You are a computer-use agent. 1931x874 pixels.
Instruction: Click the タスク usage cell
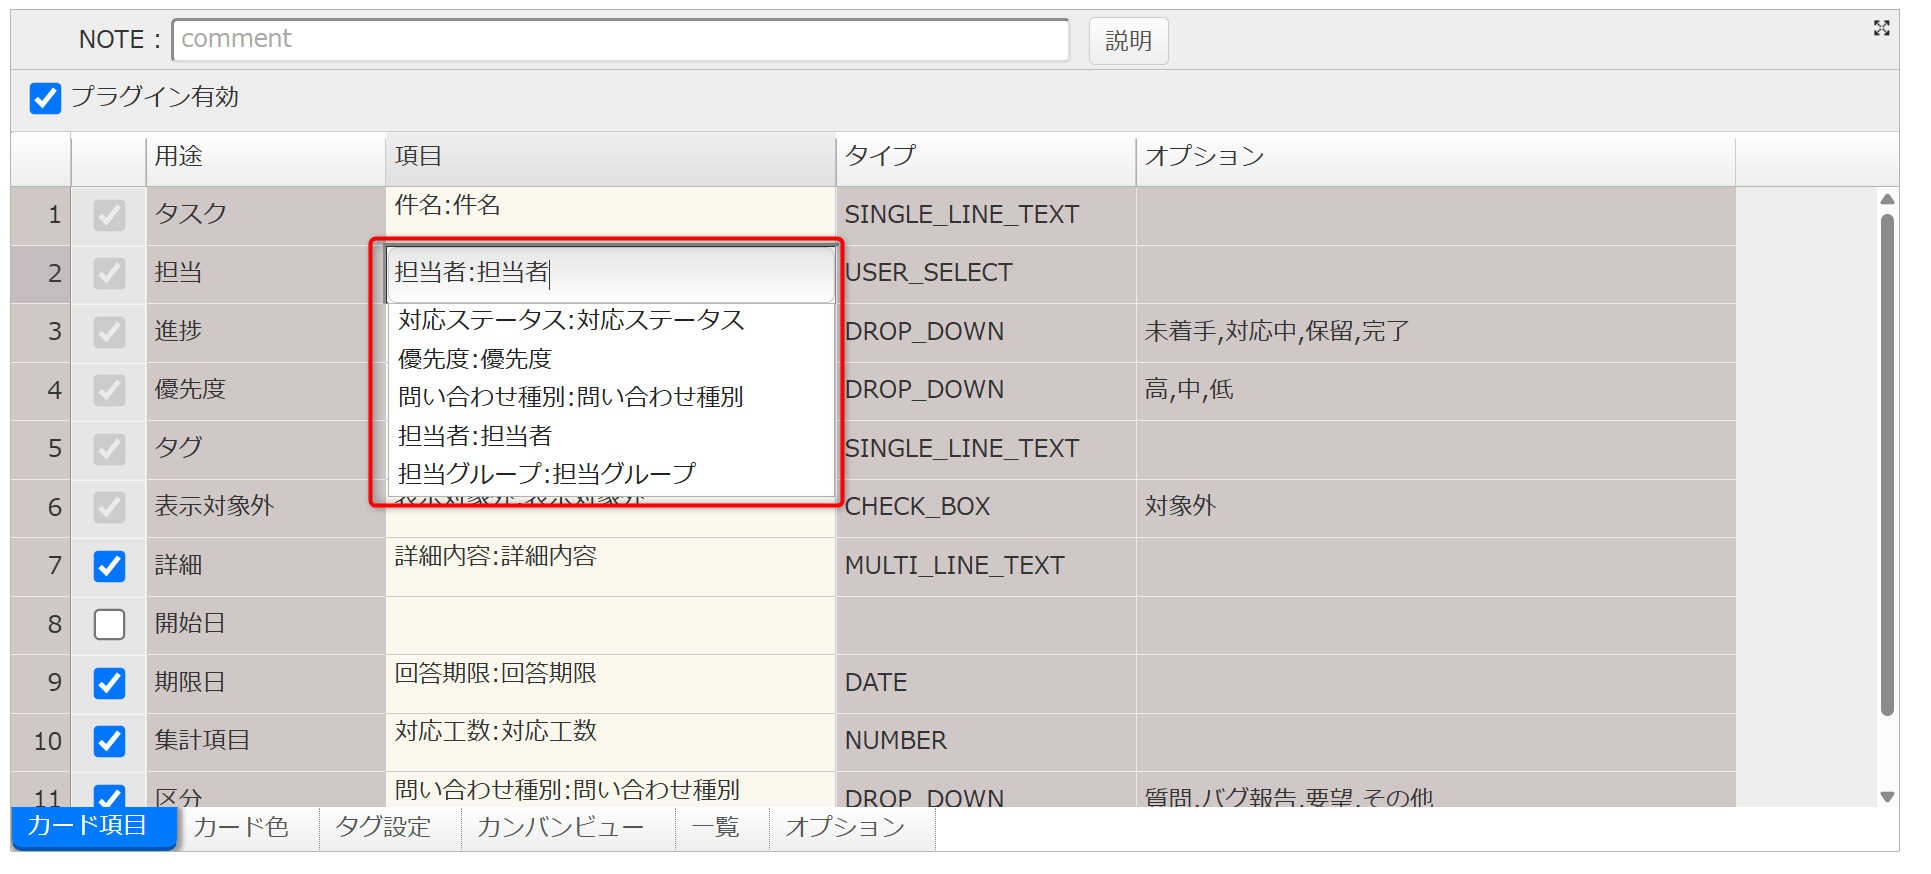click(265, 215)
